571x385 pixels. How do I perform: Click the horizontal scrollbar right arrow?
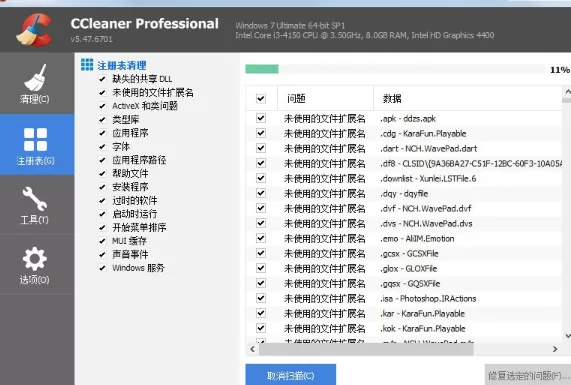tap(555, 349)
